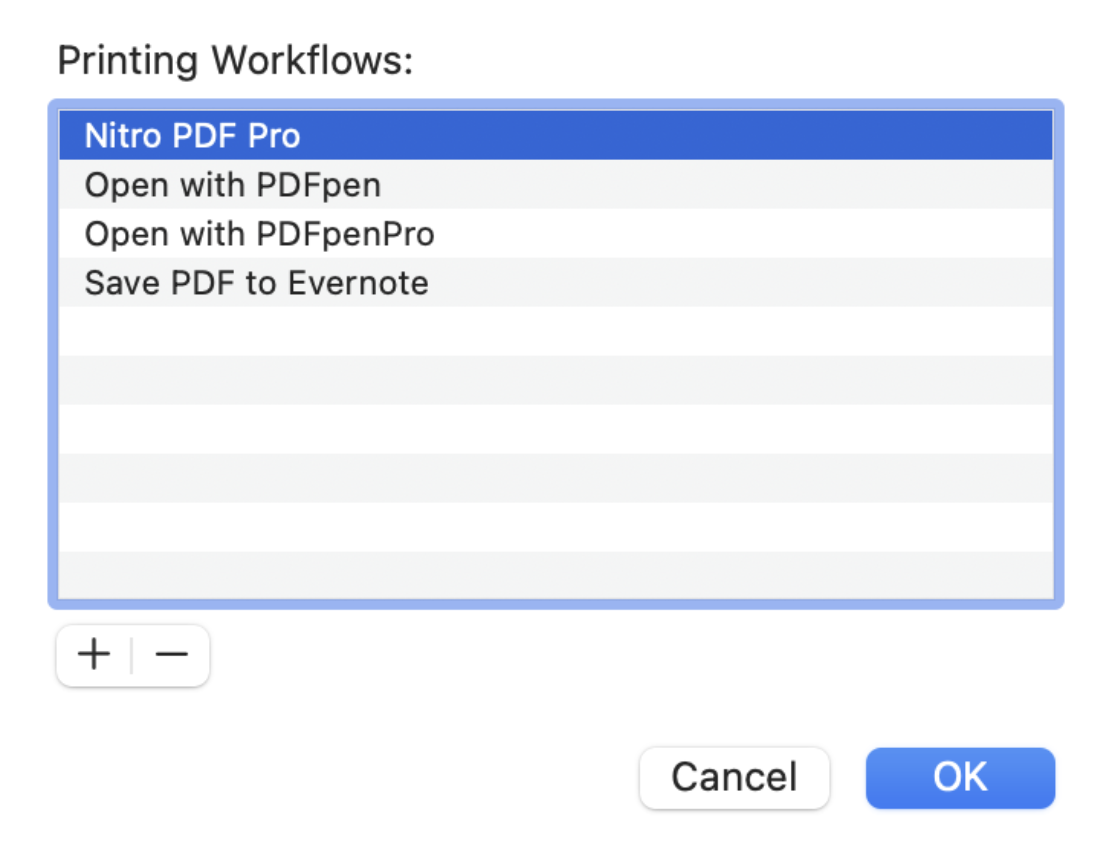1118x852 pixels.
Task: Click blank space right of Open with PDFpenPro text
Action: 740,234
